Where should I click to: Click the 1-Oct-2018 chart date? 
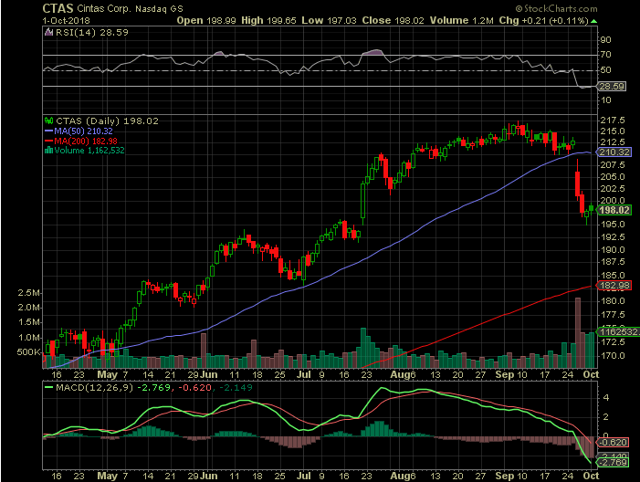coord(66,20)
